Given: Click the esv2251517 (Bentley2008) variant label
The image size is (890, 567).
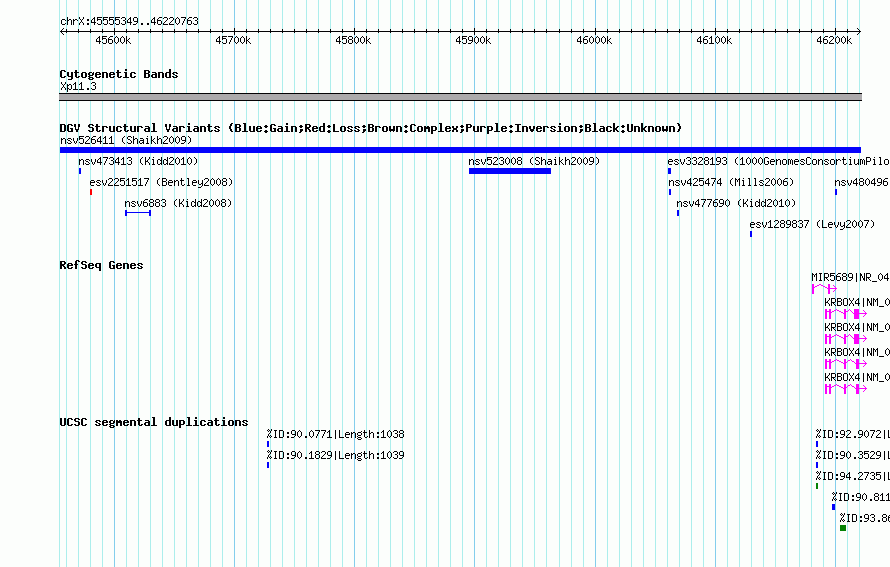Looking at the screenshot, I should pos(161,182).
